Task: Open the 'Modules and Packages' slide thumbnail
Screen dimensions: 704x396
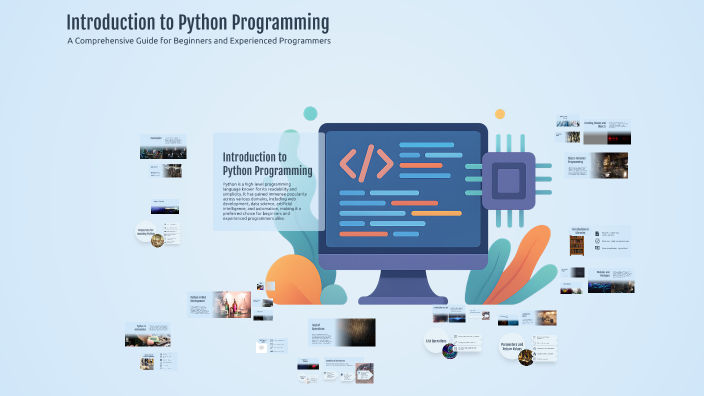Action: [611, 281]
